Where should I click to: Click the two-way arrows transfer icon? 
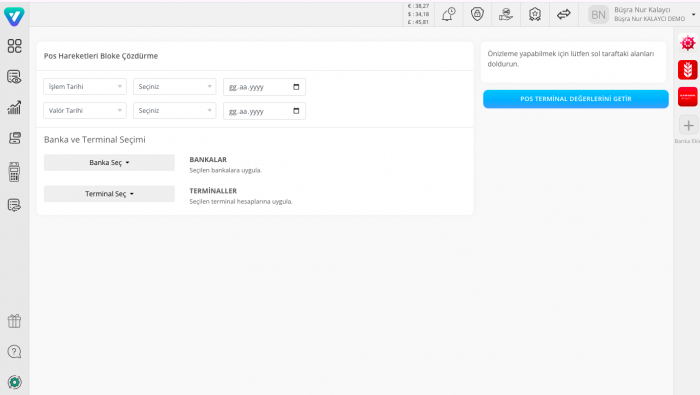point(563,14)
